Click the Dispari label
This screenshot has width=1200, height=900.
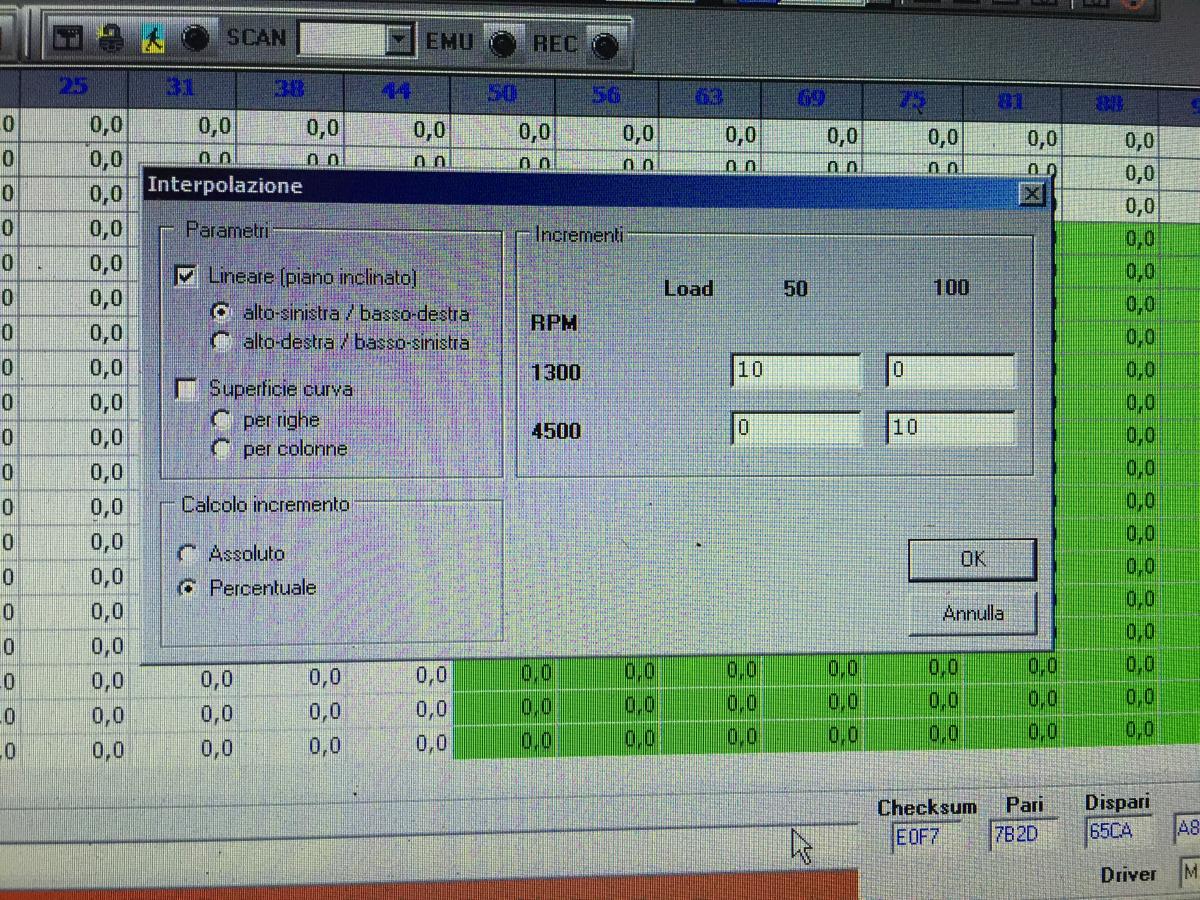[x=1117, y=802]
